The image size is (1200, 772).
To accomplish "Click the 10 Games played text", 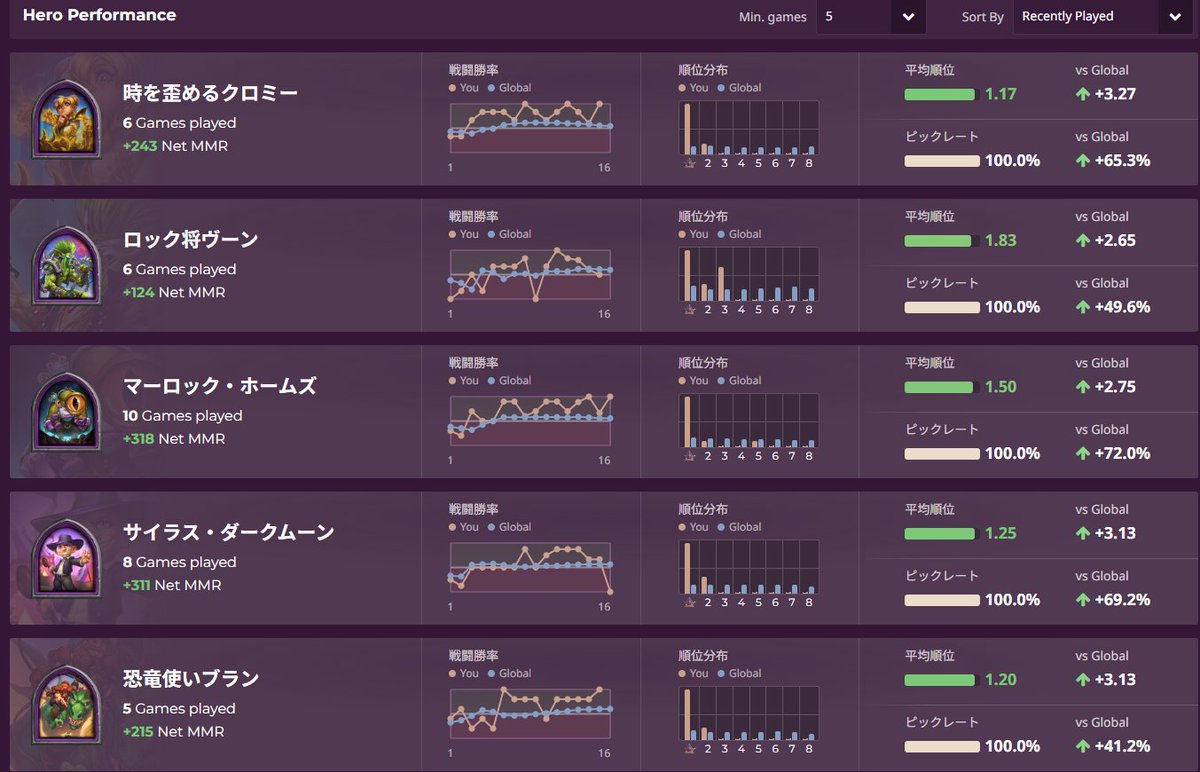I will point(183,416).
